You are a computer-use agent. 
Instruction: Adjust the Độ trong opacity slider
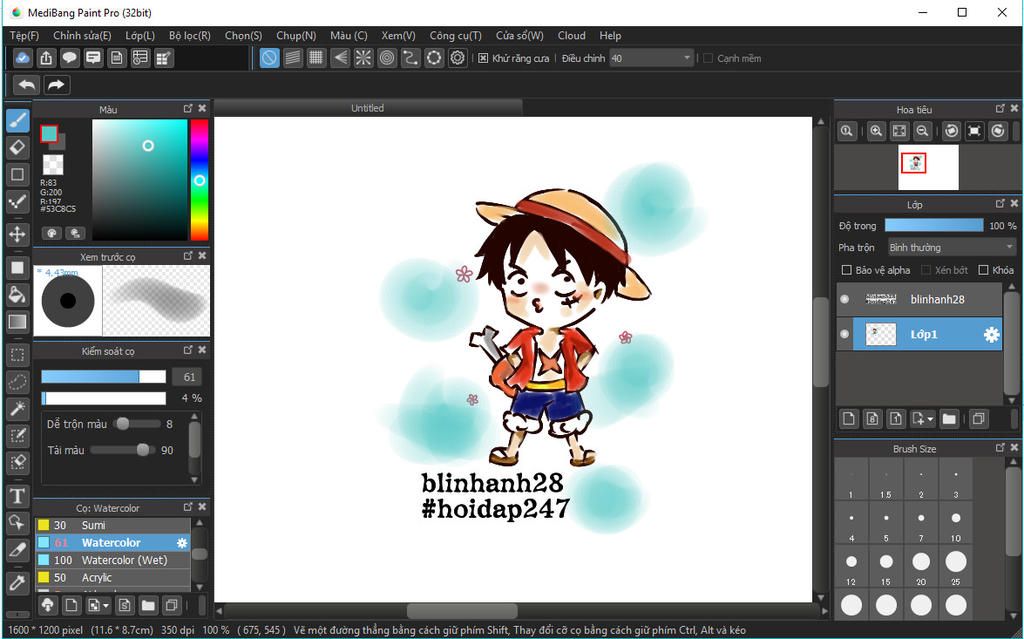tap(934, 225)
